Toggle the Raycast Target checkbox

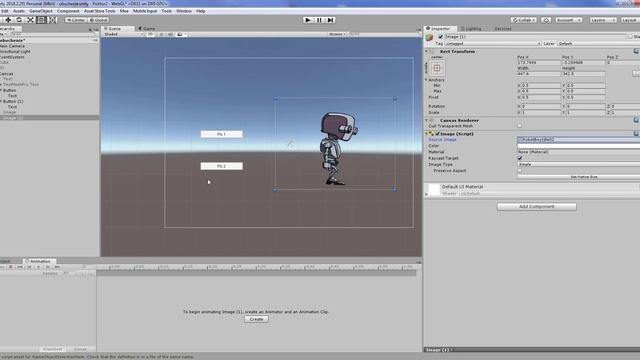tap(520, 158)
